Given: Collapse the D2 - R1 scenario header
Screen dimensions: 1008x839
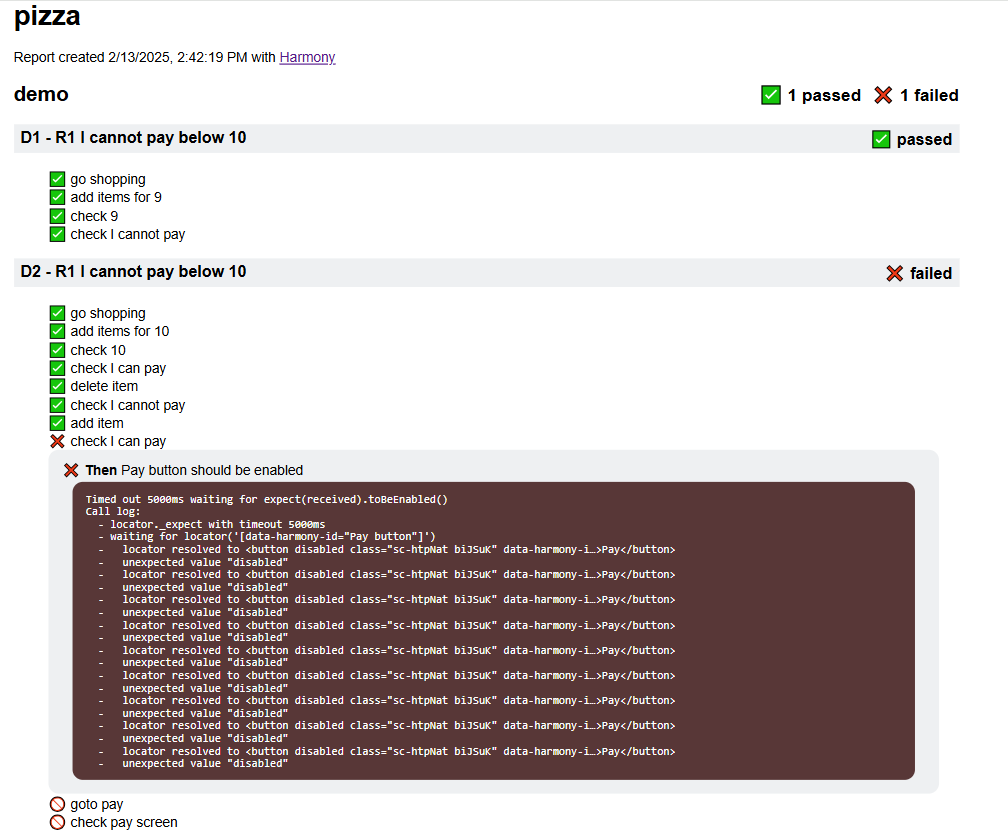Looking at the screenshot, I should pyautogui.click(x=133, y=272).
